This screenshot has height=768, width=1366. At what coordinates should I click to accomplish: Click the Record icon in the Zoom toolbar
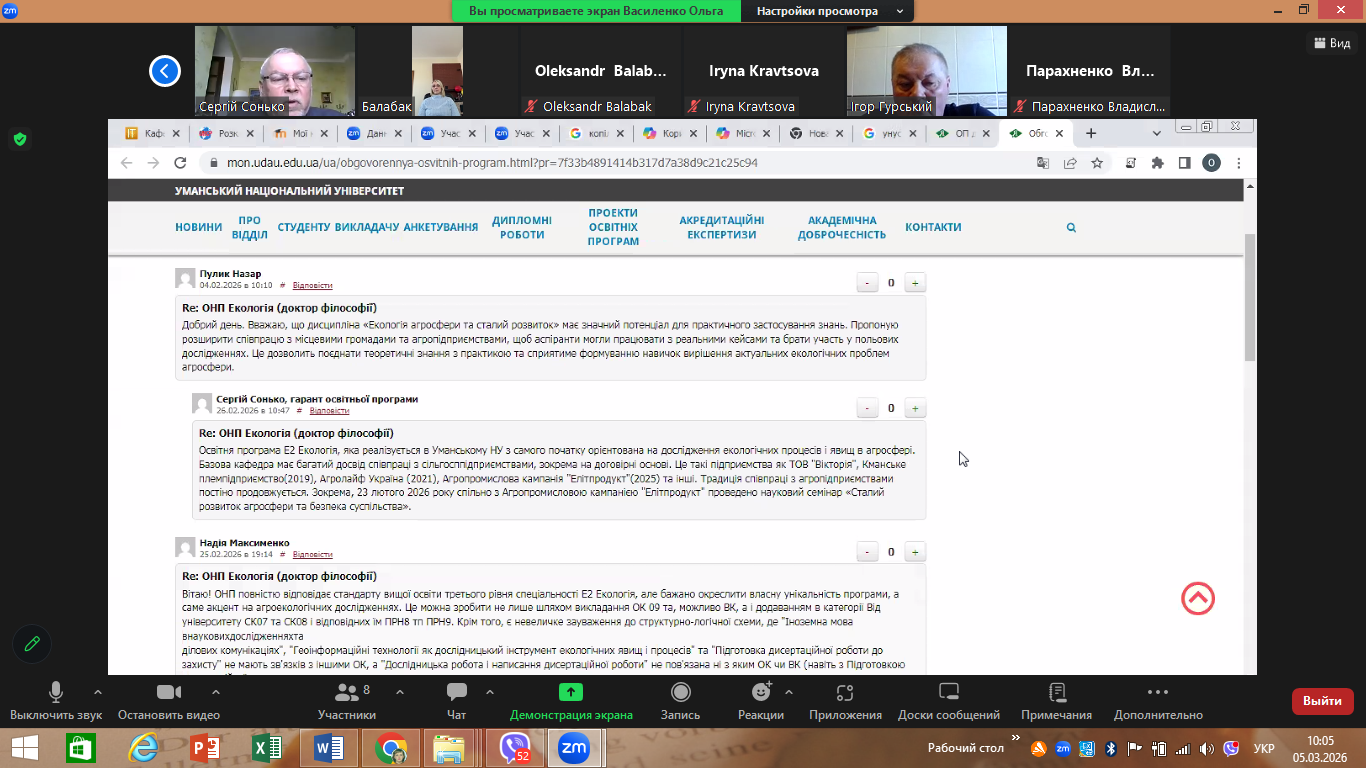click(680, 693)
